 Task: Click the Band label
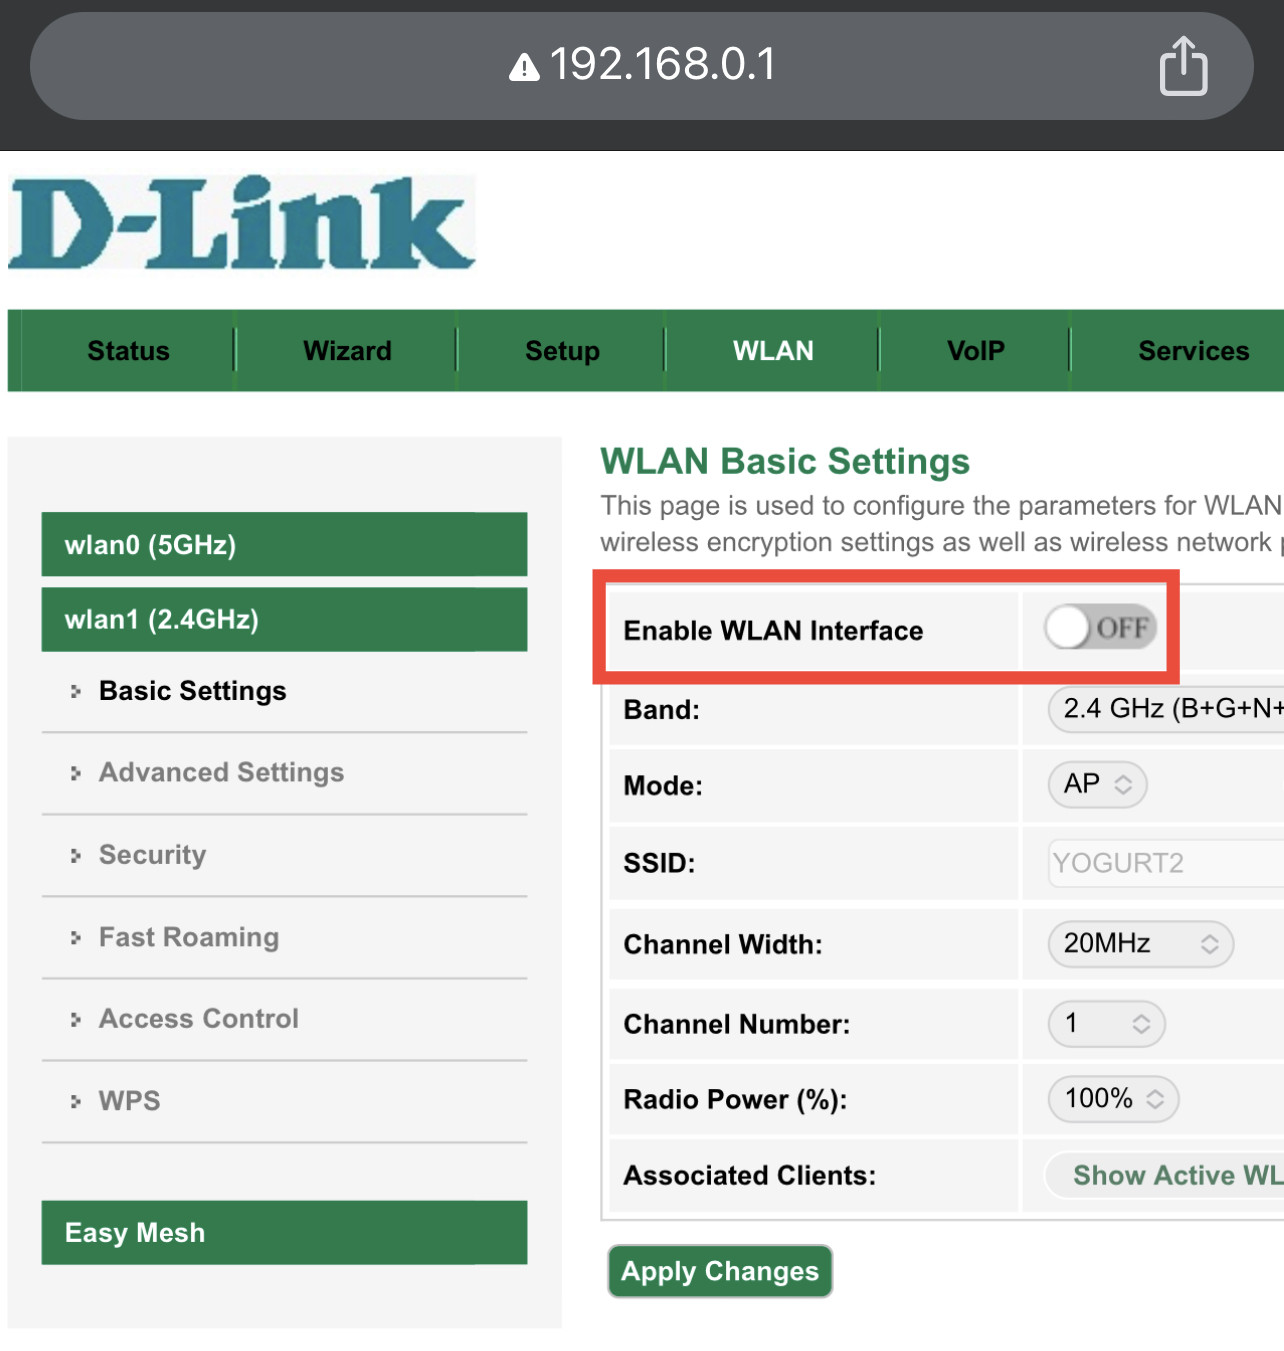(x=662, y=710)
